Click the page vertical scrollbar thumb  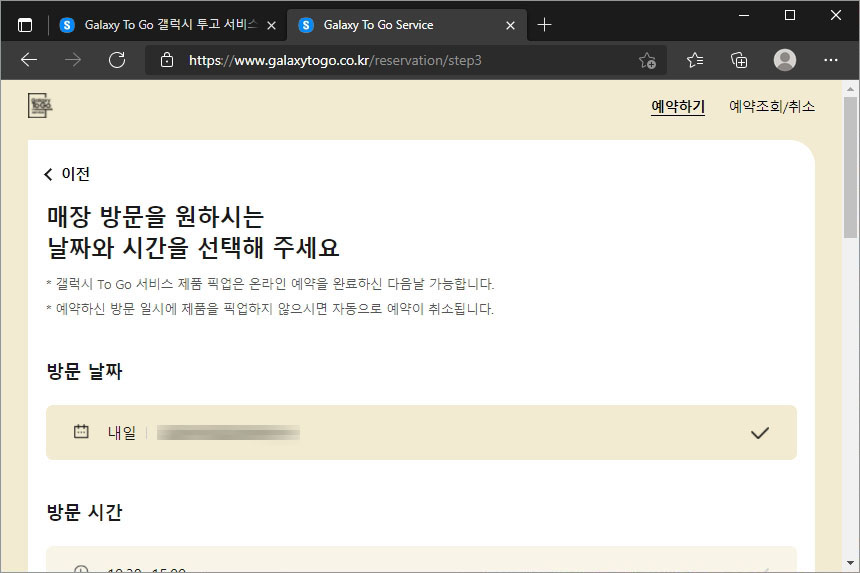[x=850, y=167]
